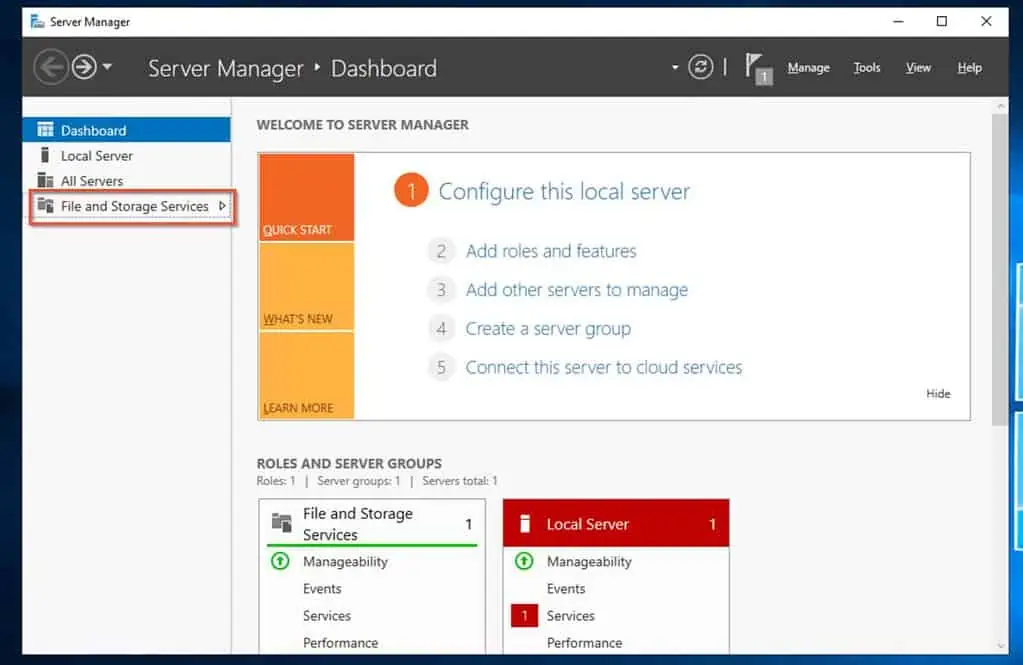Open the View menu

(x=918, y=67)
